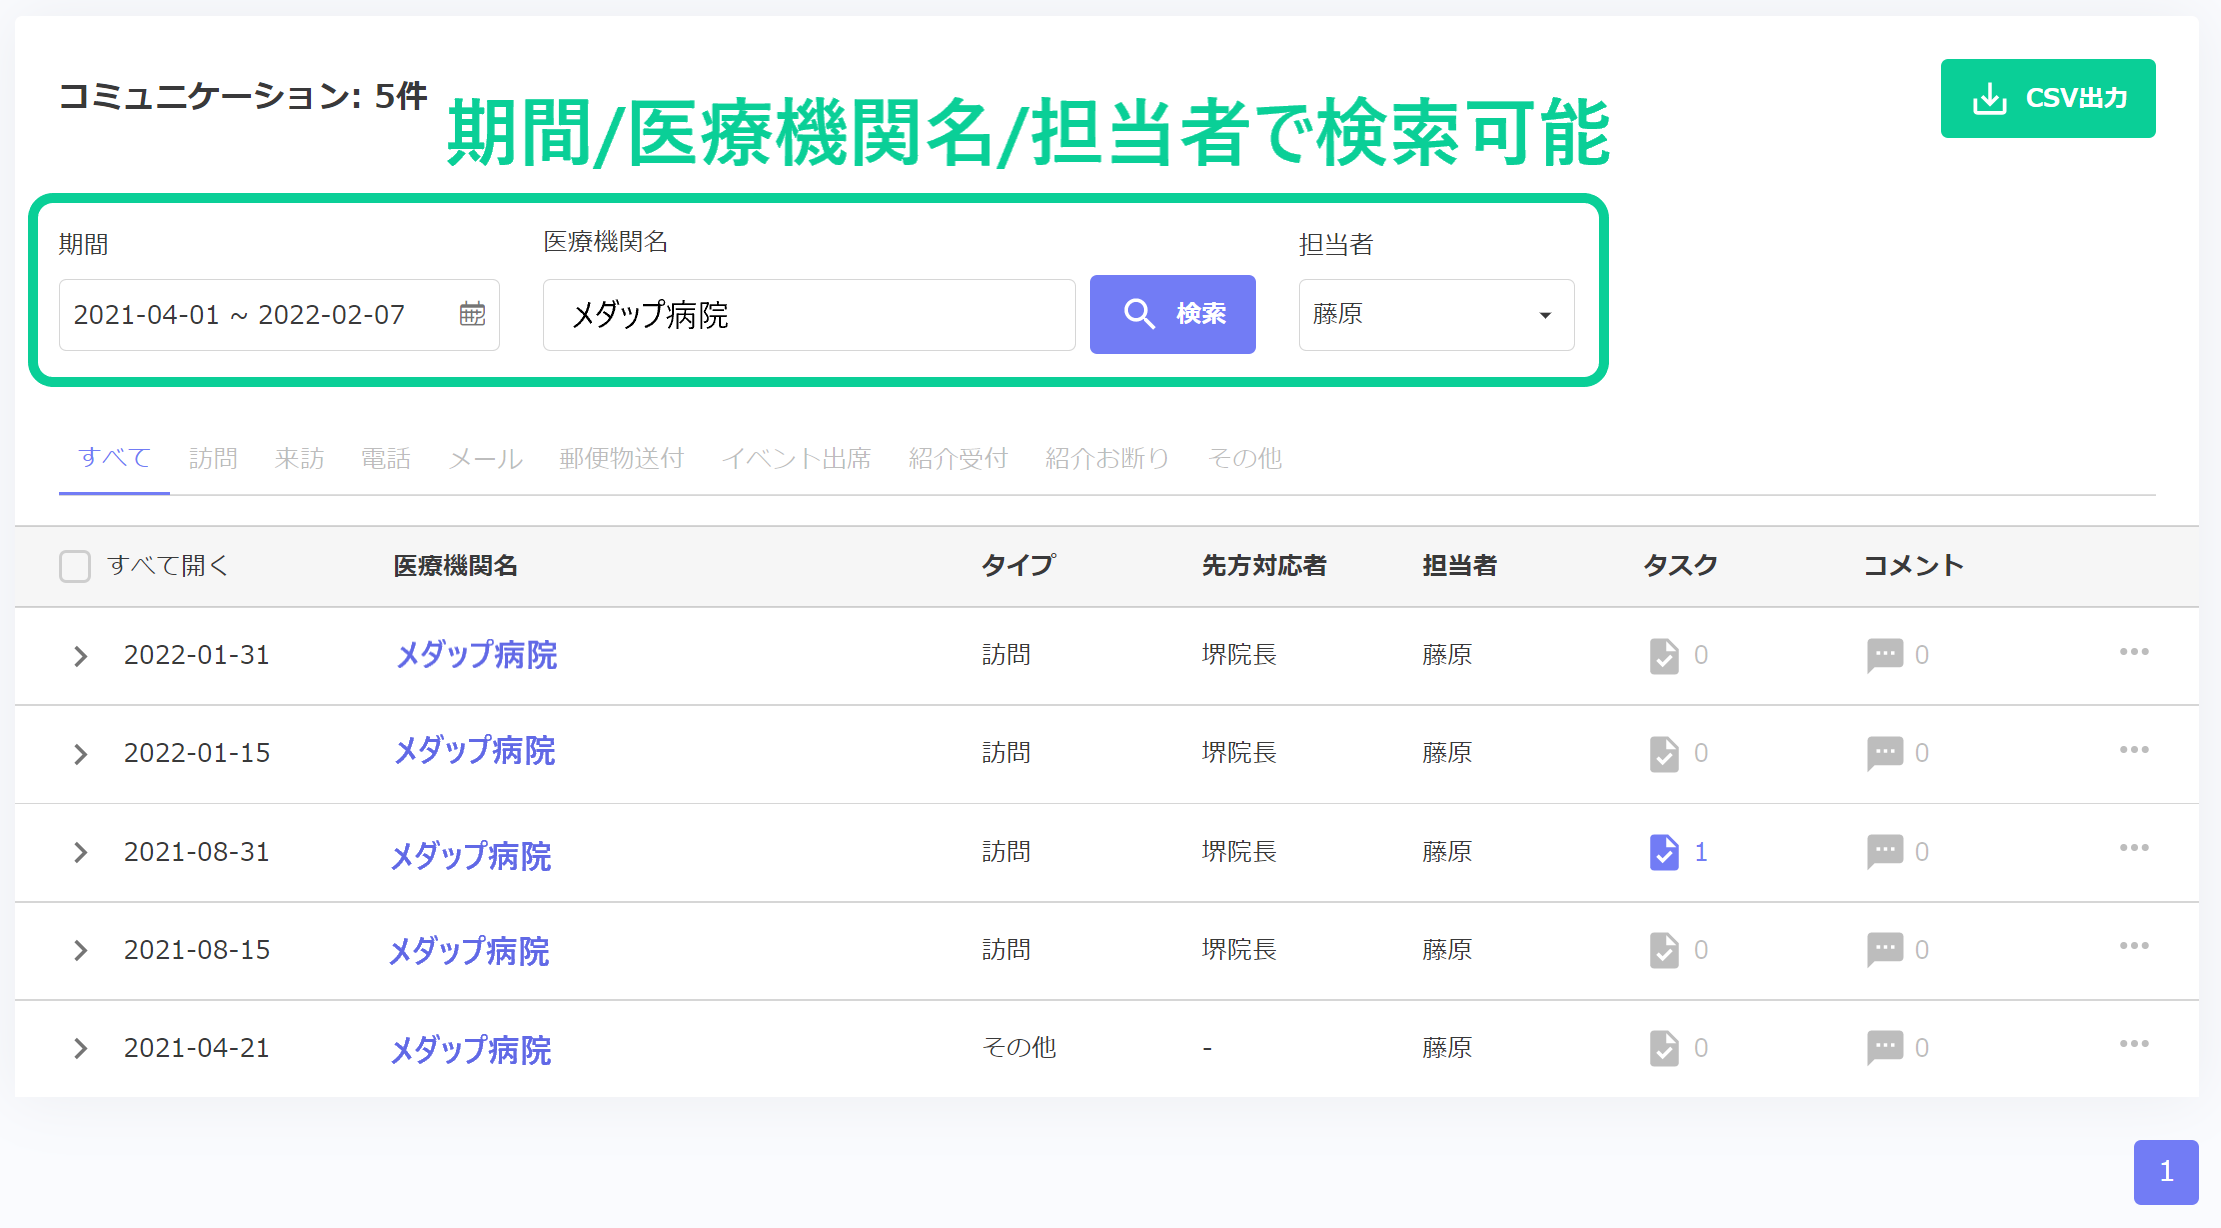Select the すべて tab
The image size is (2221, 1228).
pos(114,458)
